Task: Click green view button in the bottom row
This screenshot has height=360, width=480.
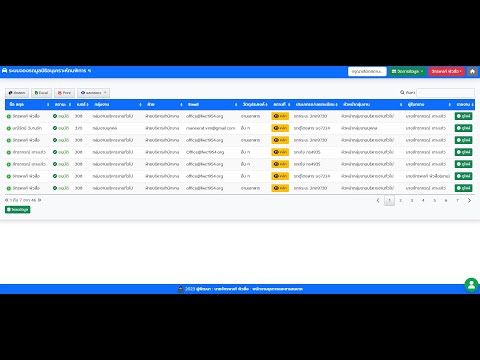Action: click(463, 188)
